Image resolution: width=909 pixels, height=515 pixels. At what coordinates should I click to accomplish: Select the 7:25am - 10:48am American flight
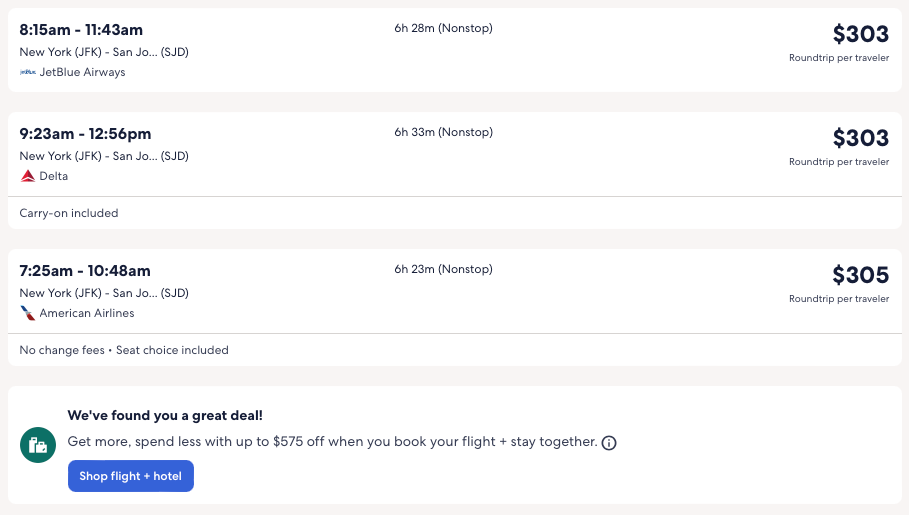click(85, 271)
